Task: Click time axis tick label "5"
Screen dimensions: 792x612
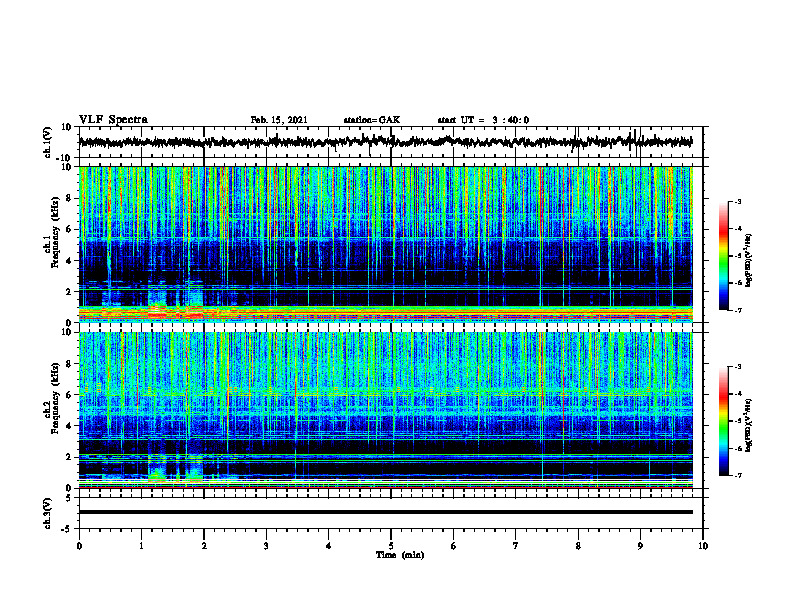Action: coord(391,546)
